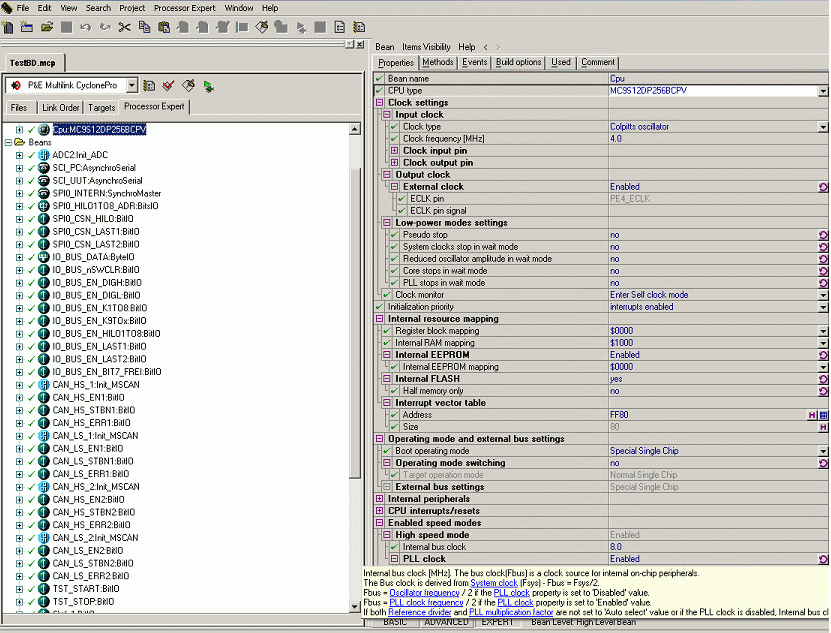Open the Reference divider help link
This screenshot has height=633, width=831.
point(420,612)
